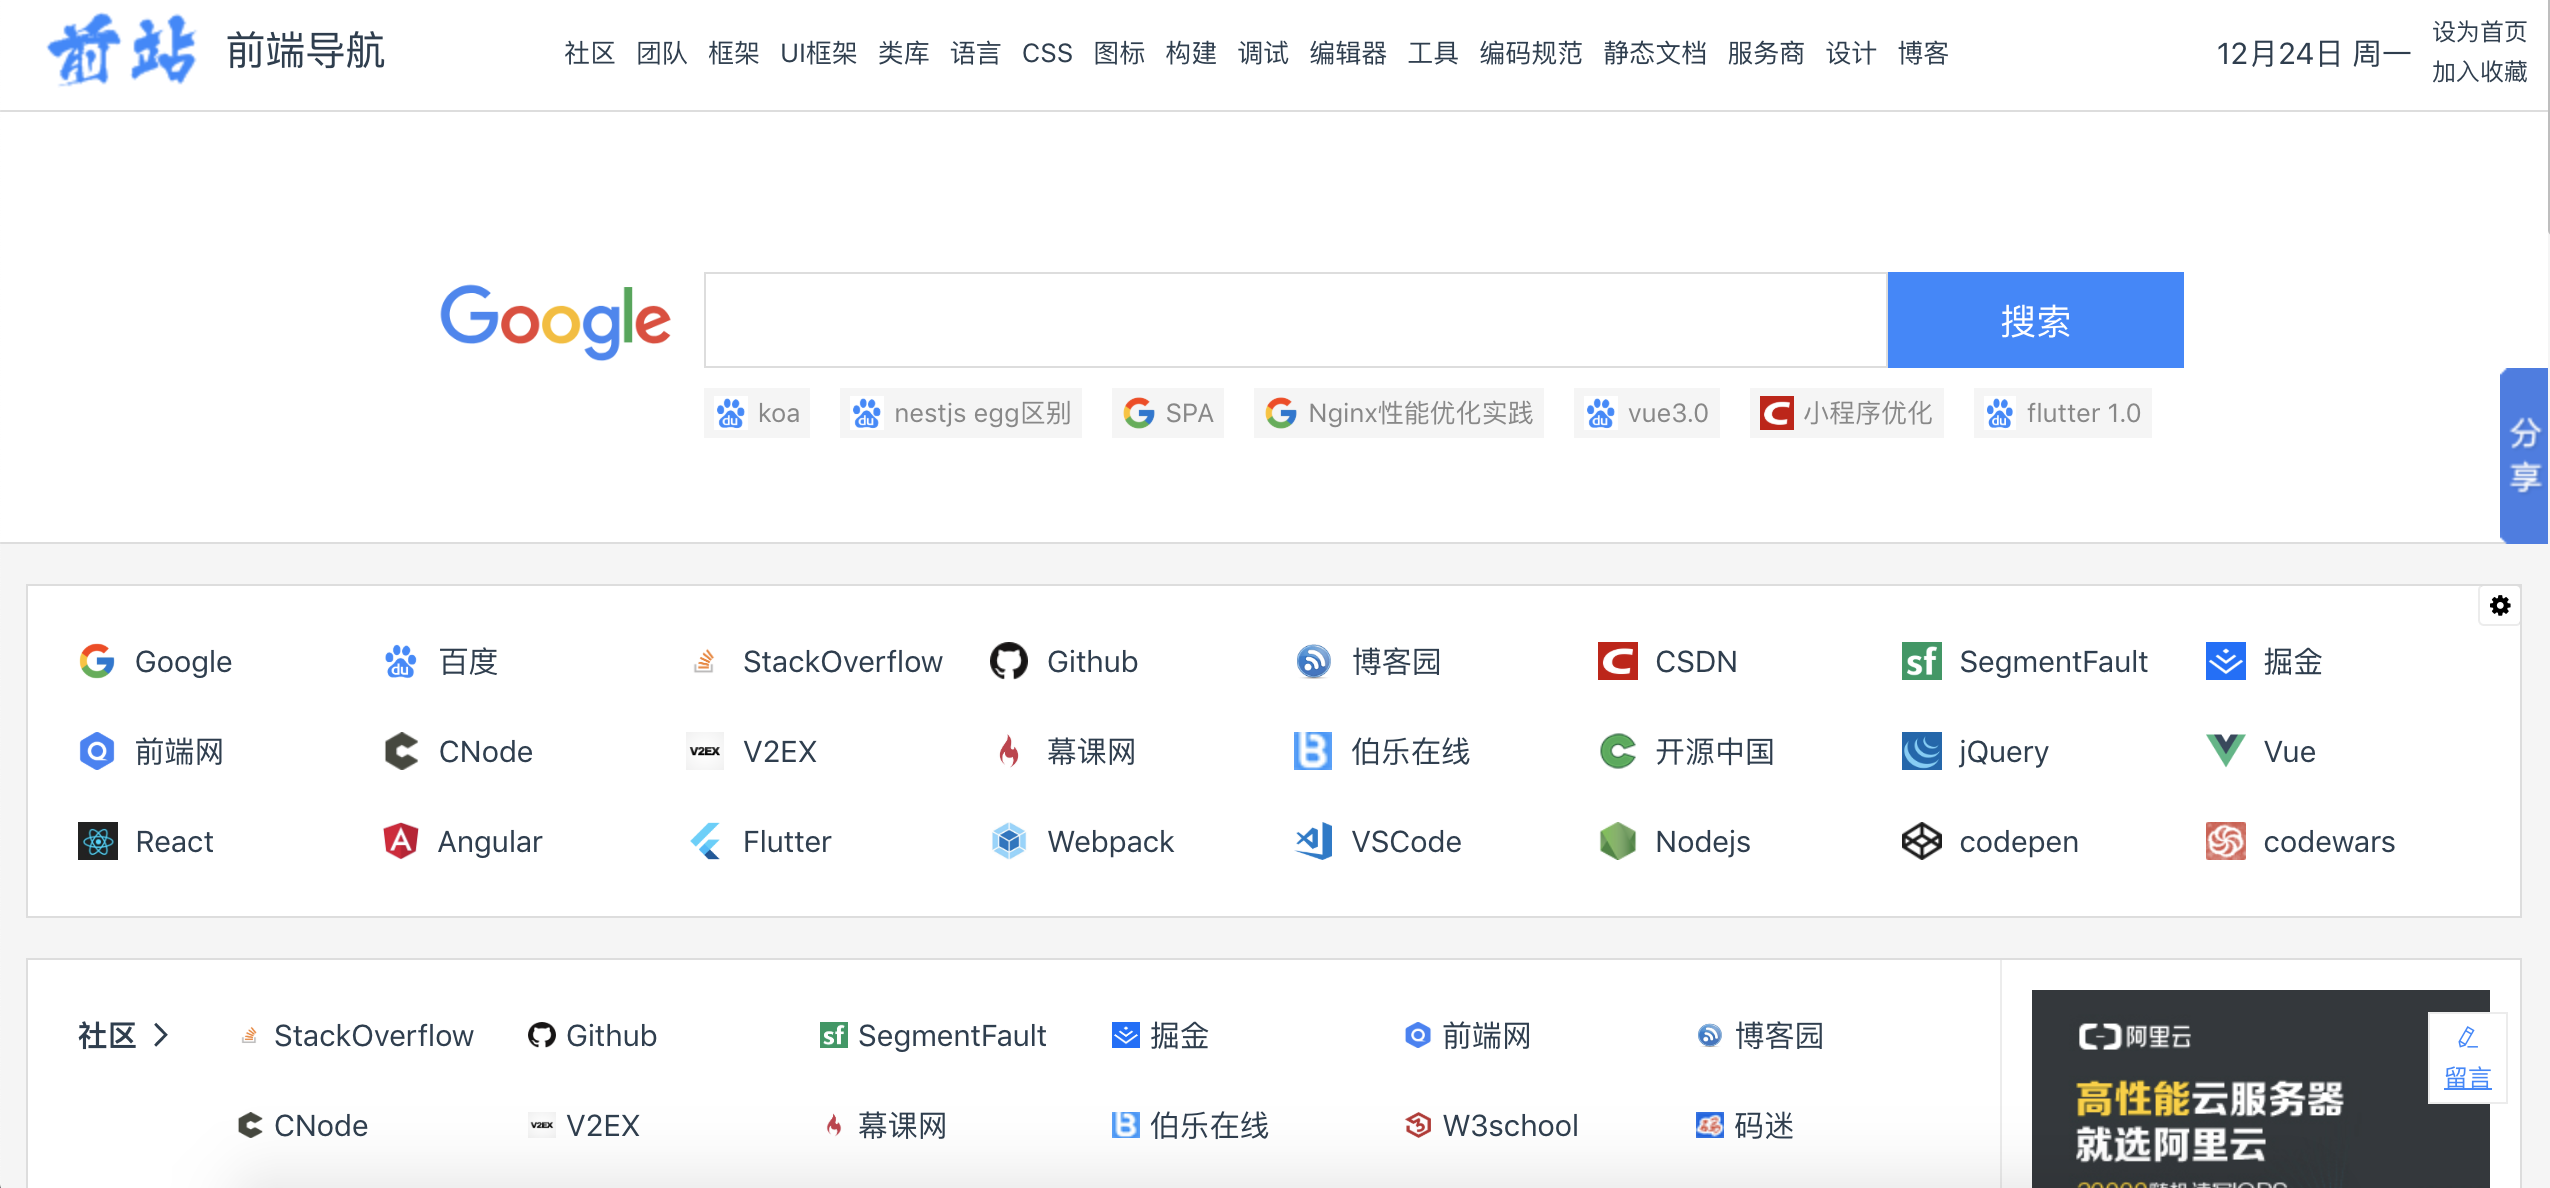This screenshot has width=2550, height=1188.
Task: Click the 幕课网 flame icon in the top grid
Action: click(x=1009, y=751)
